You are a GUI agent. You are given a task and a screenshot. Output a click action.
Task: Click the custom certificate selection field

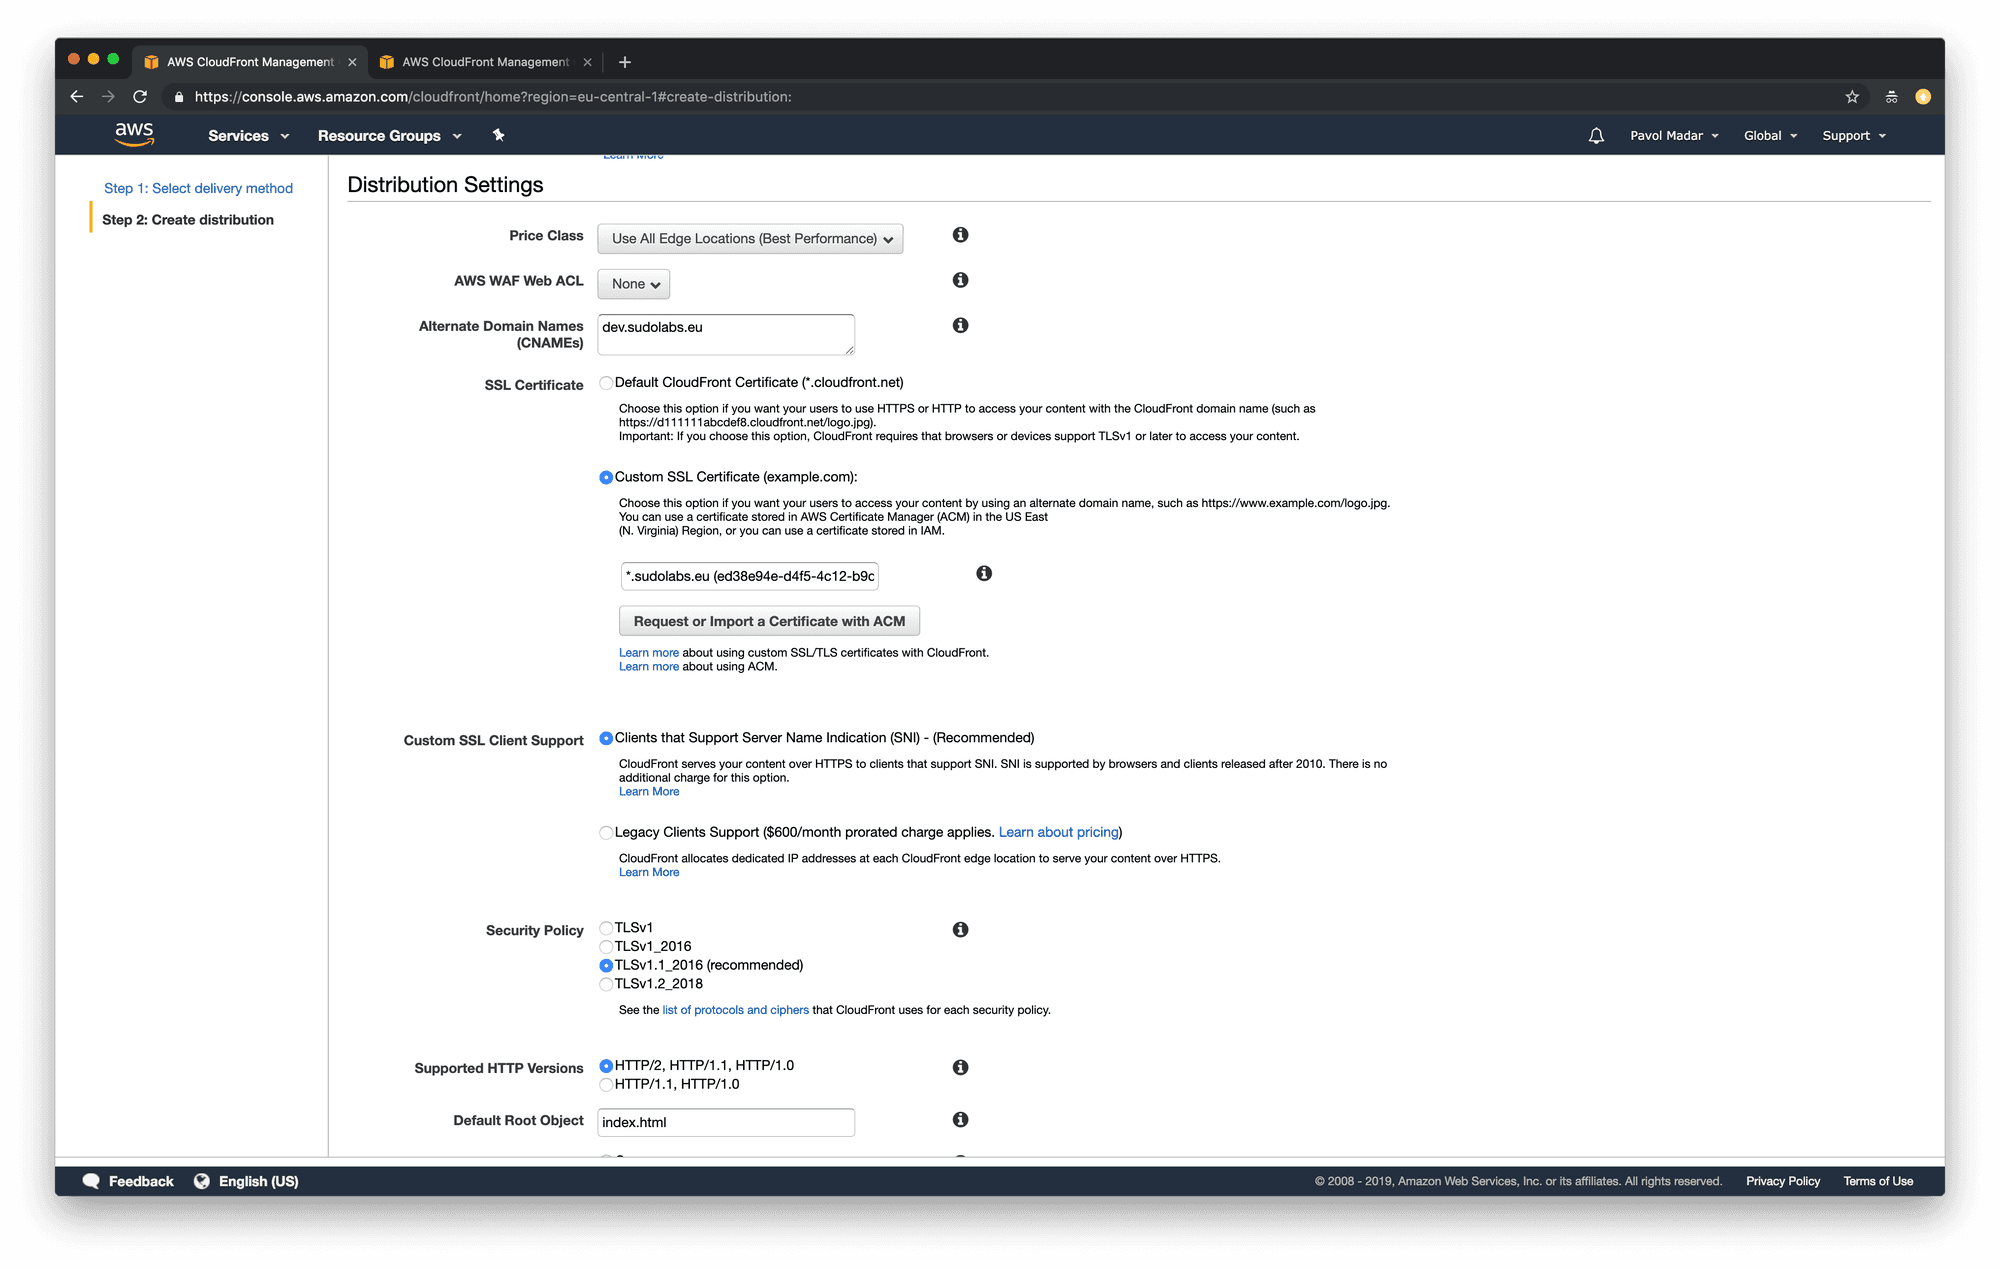[x=749, y=576]
